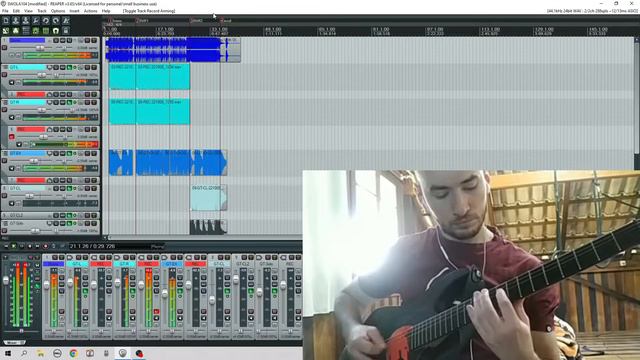Viewport: 640px width, 360px height.
Task: Click the master volume fader in the mixer
Action: tap(6, 280)
